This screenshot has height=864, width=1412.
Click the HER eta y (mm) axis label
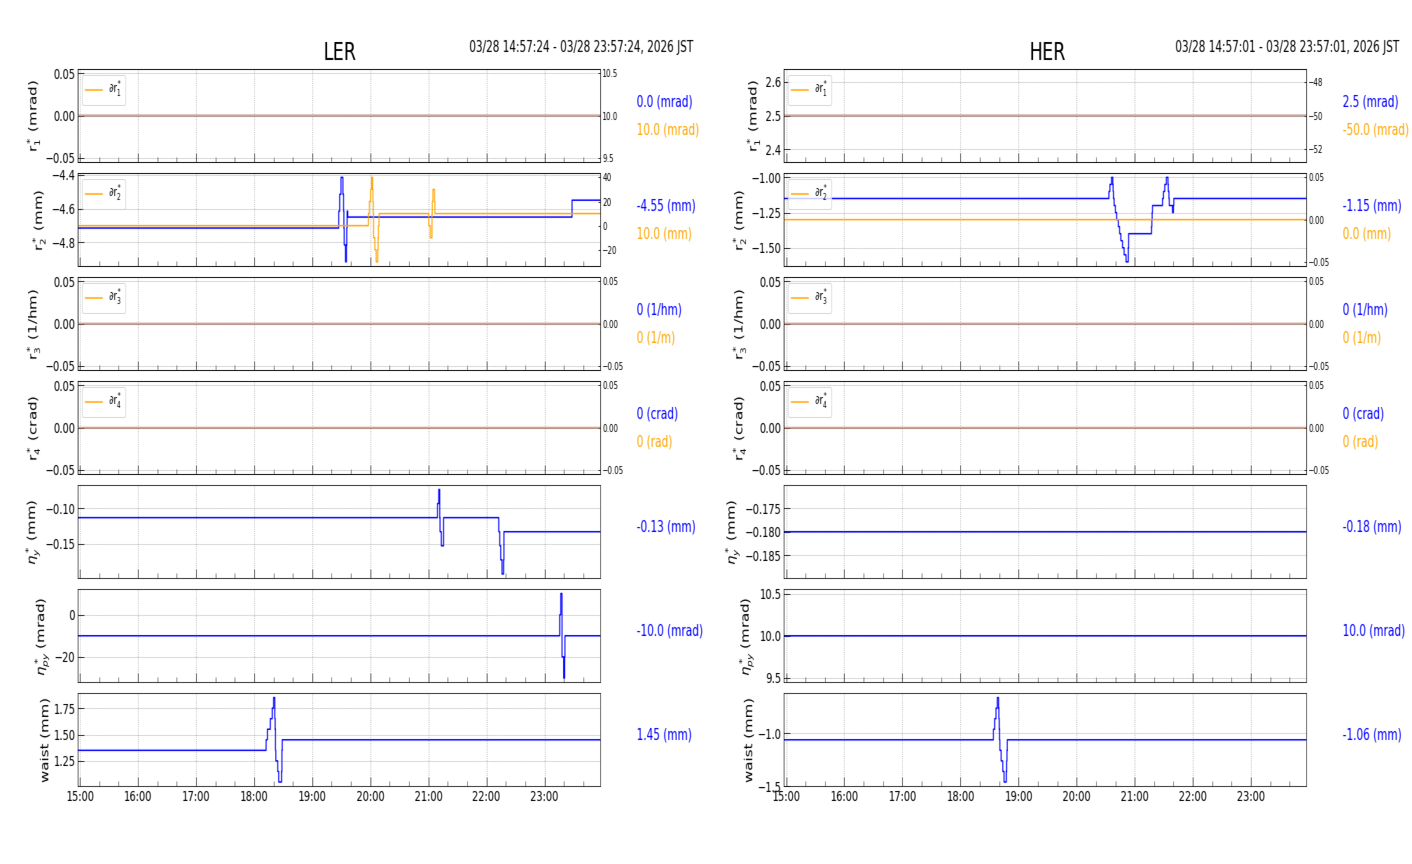pos(734,532)
